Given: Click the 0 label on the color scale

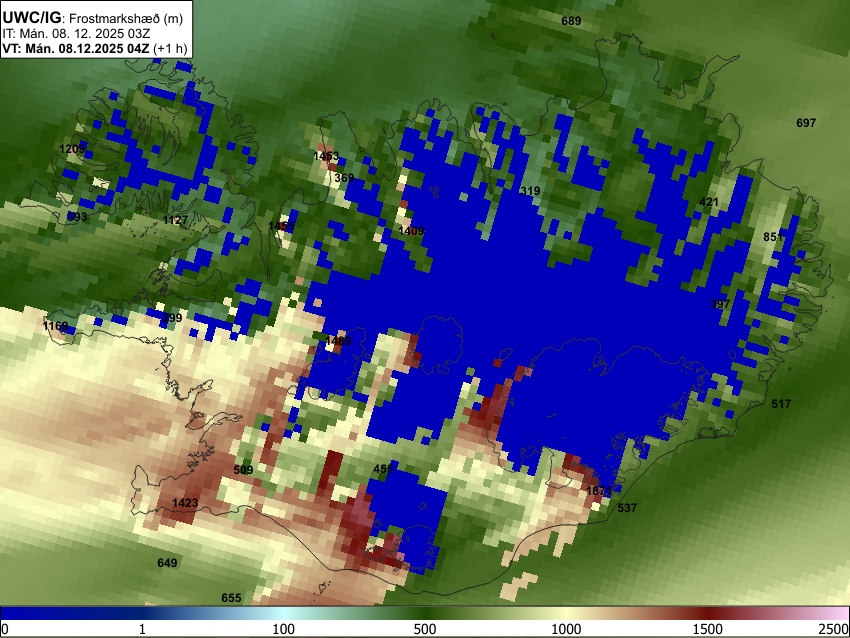Looking at the screenshot, I should 5,629.
